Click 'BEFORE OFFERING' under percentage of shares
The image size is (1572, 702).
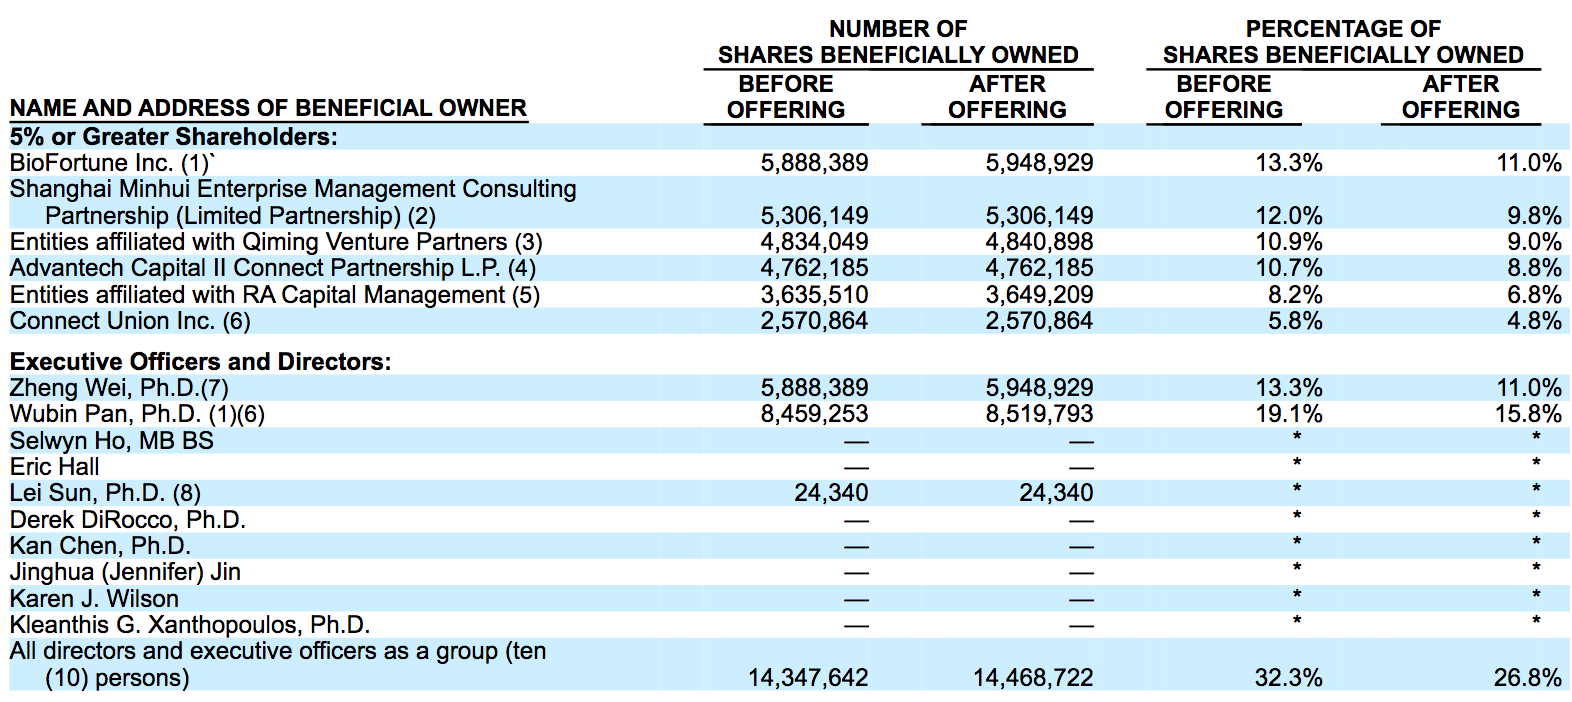1224,97
